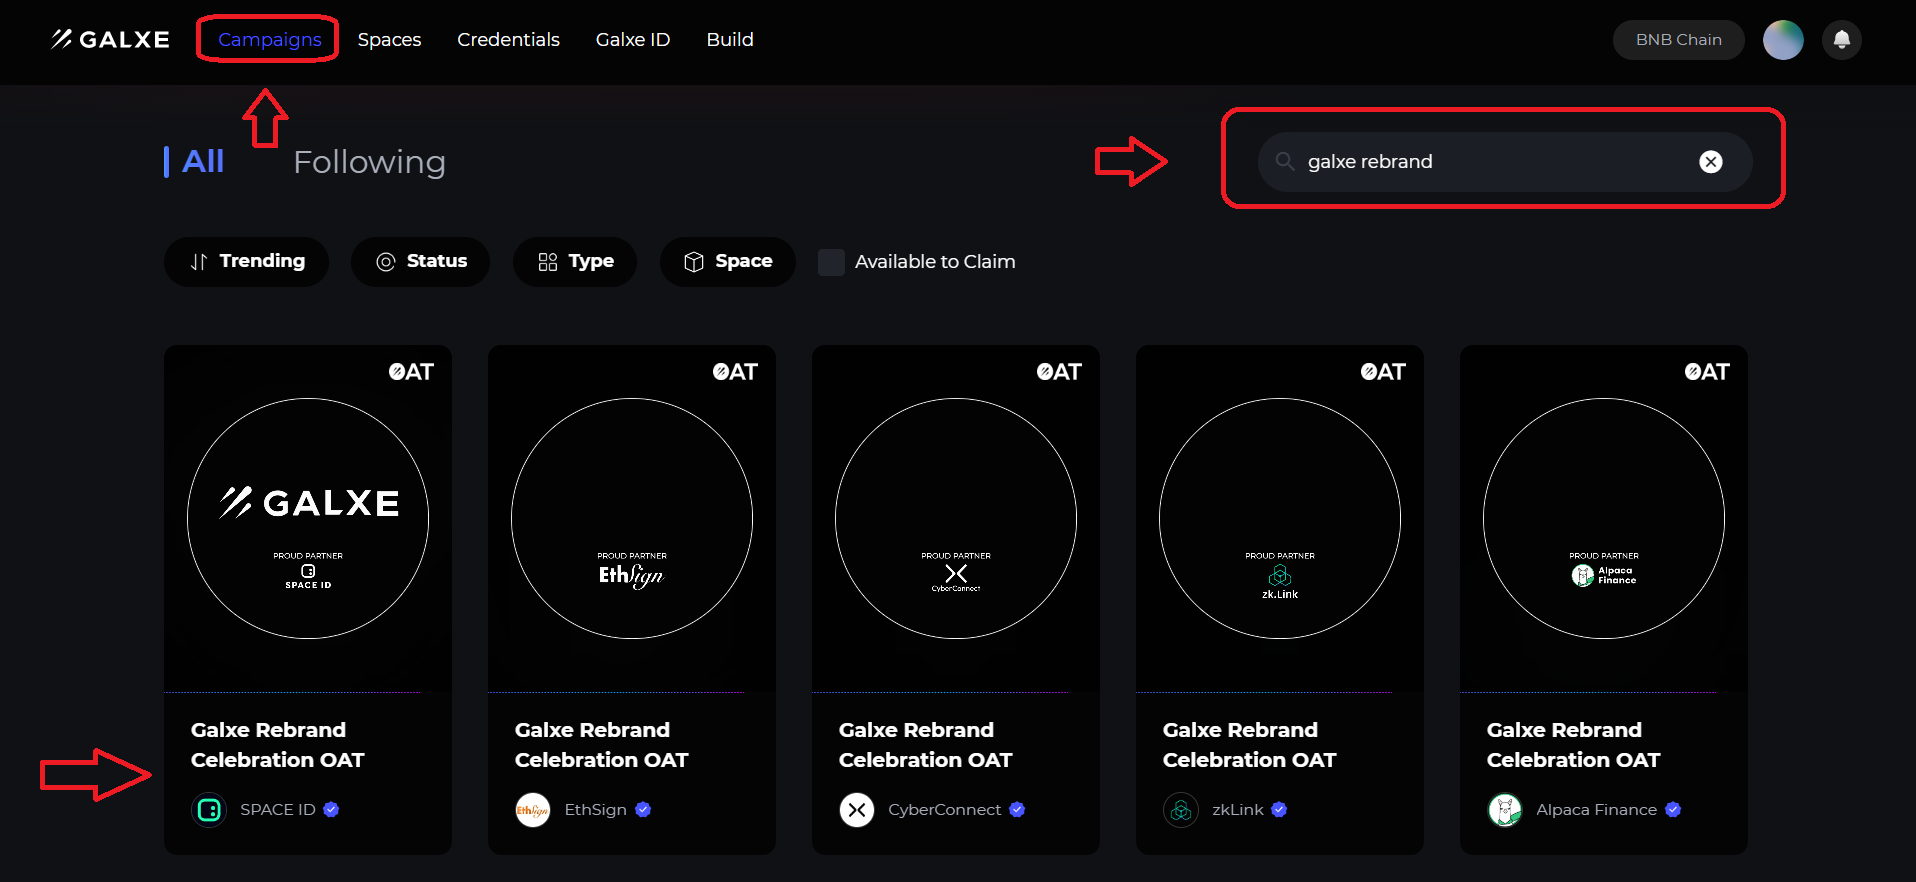Open the SPACE ID campaign card thumbnail

[308, 518]
